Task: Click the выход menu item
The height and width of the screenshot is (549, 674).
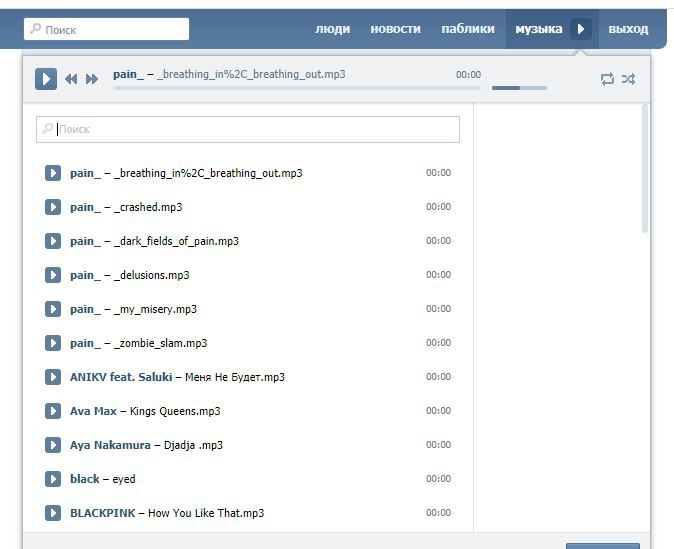Action: click(628, 29)
